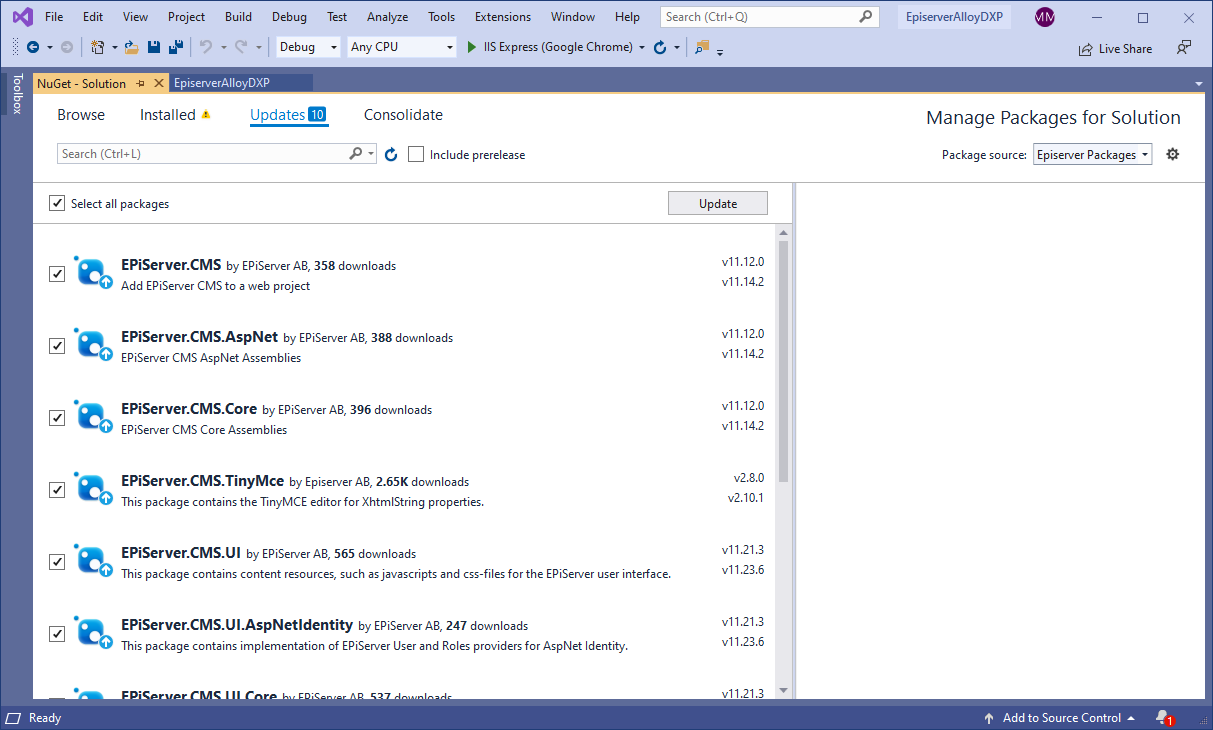Click the package list scroll down arrow
The height and width of the screenshot is (730, 1213).
click(783, 690)
